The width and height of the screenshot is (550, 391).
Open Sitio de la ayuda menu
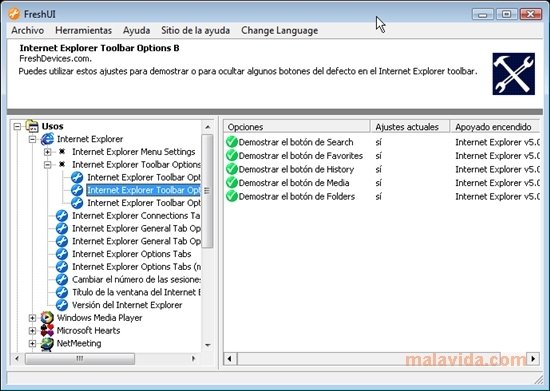pyautogui.click(x=195, y=31)
